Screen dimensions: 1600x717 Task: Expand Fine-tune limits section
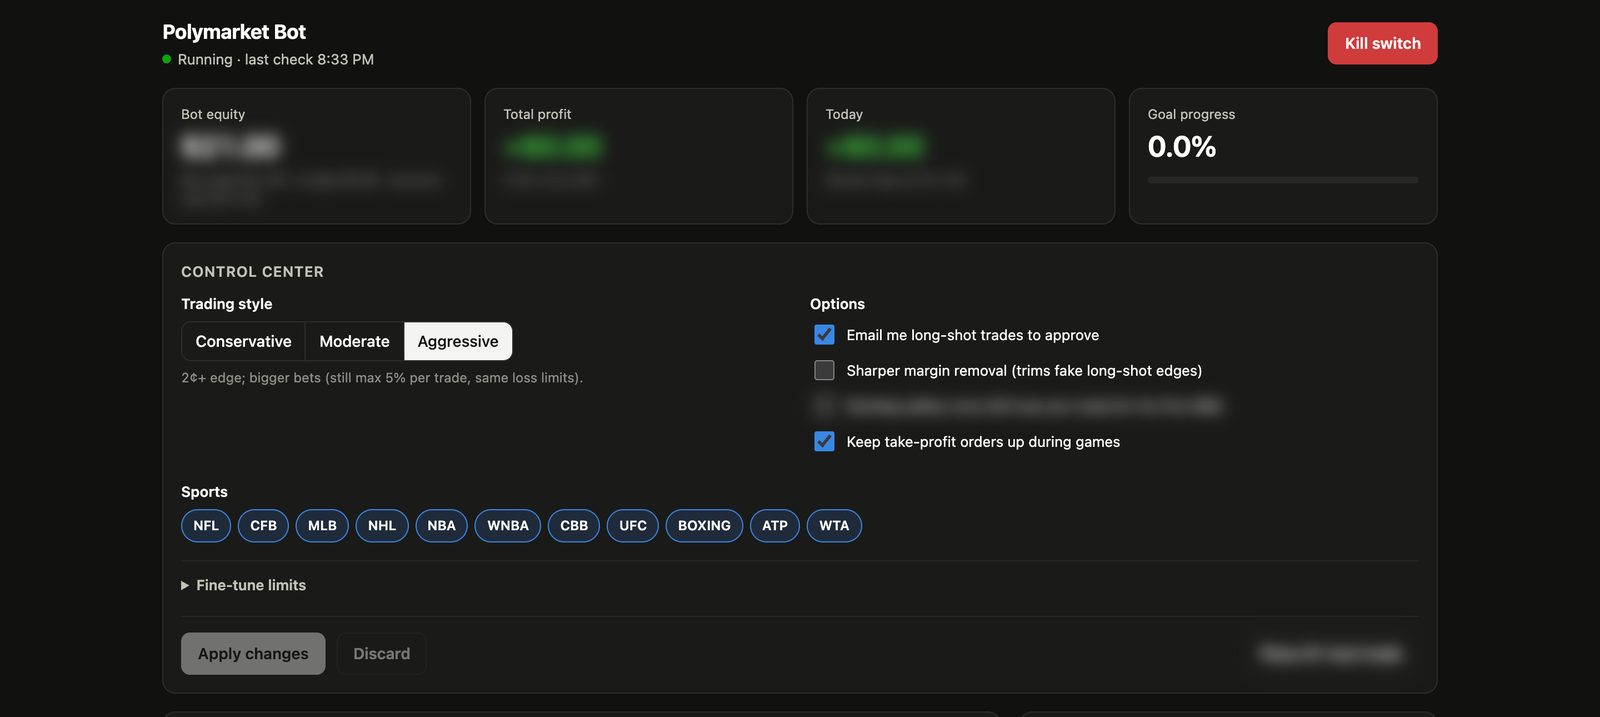click(x=243, y=585)
